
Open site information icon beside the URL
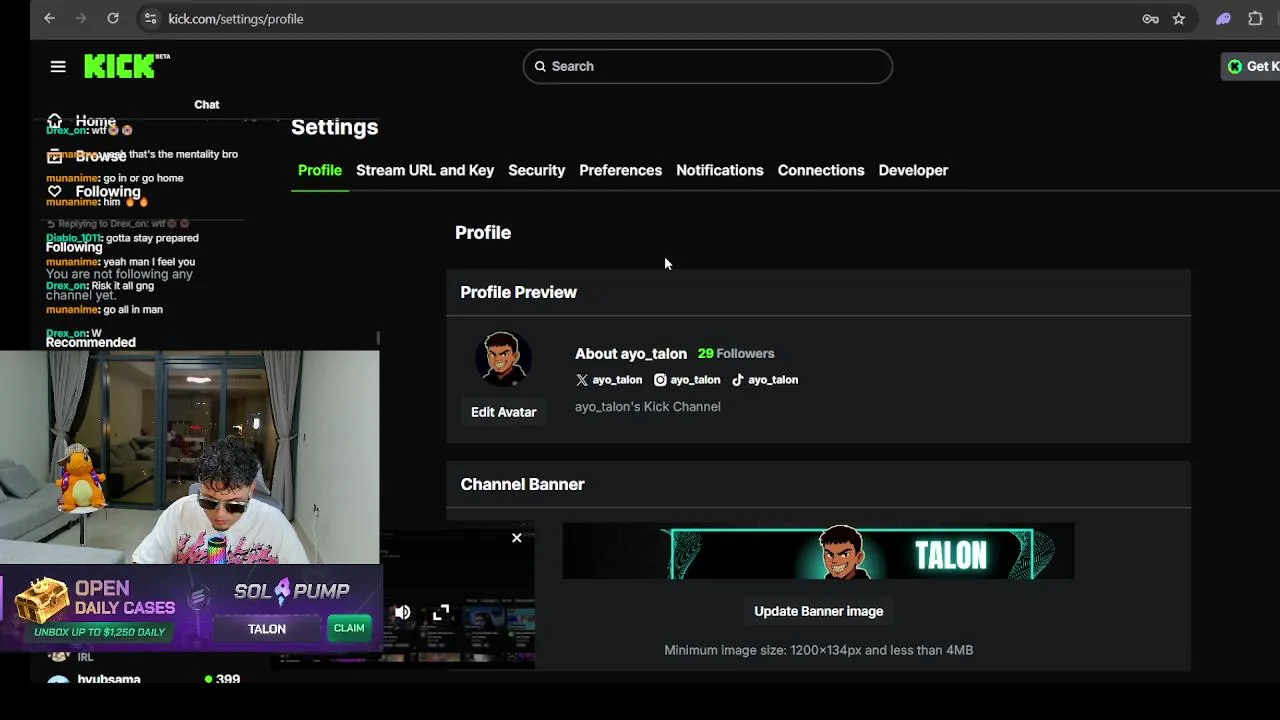coord(150,18)
